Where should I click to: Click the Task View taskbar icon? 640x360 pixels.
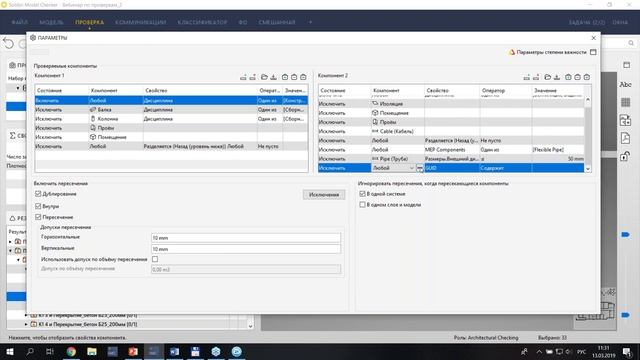click(50, 351)
